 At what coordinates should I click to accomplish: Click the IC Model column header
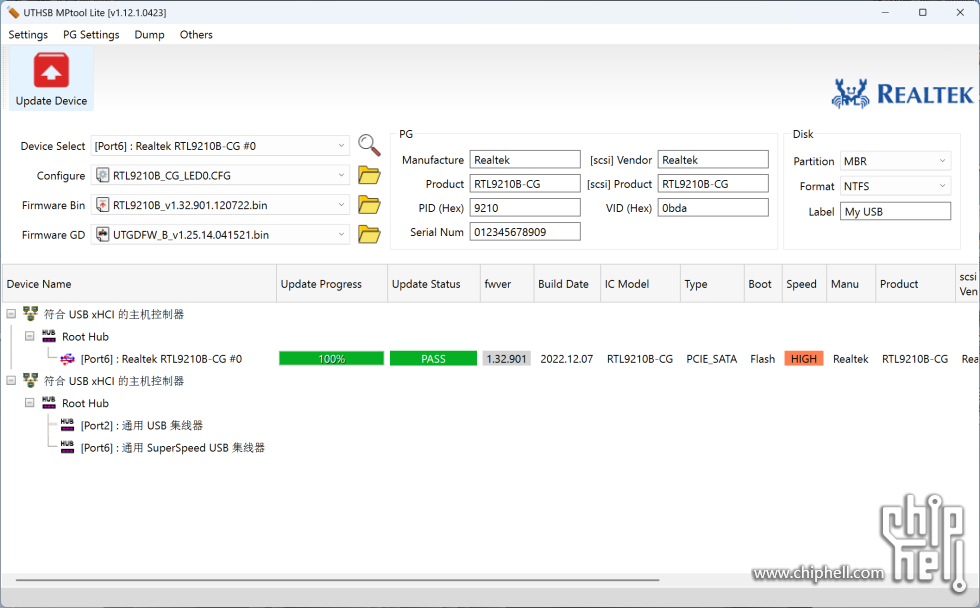[640, 284]
